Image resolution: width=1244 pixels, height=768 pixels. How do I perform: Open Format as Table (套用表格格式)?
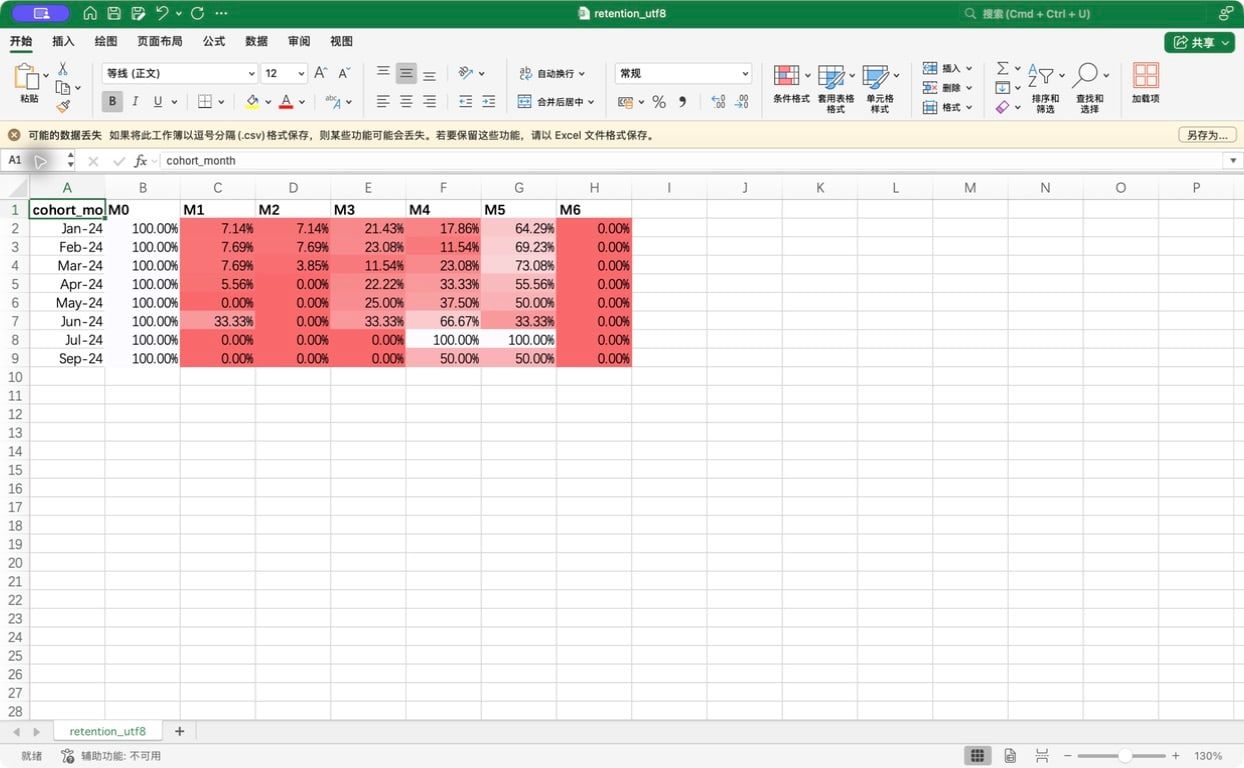836,88
